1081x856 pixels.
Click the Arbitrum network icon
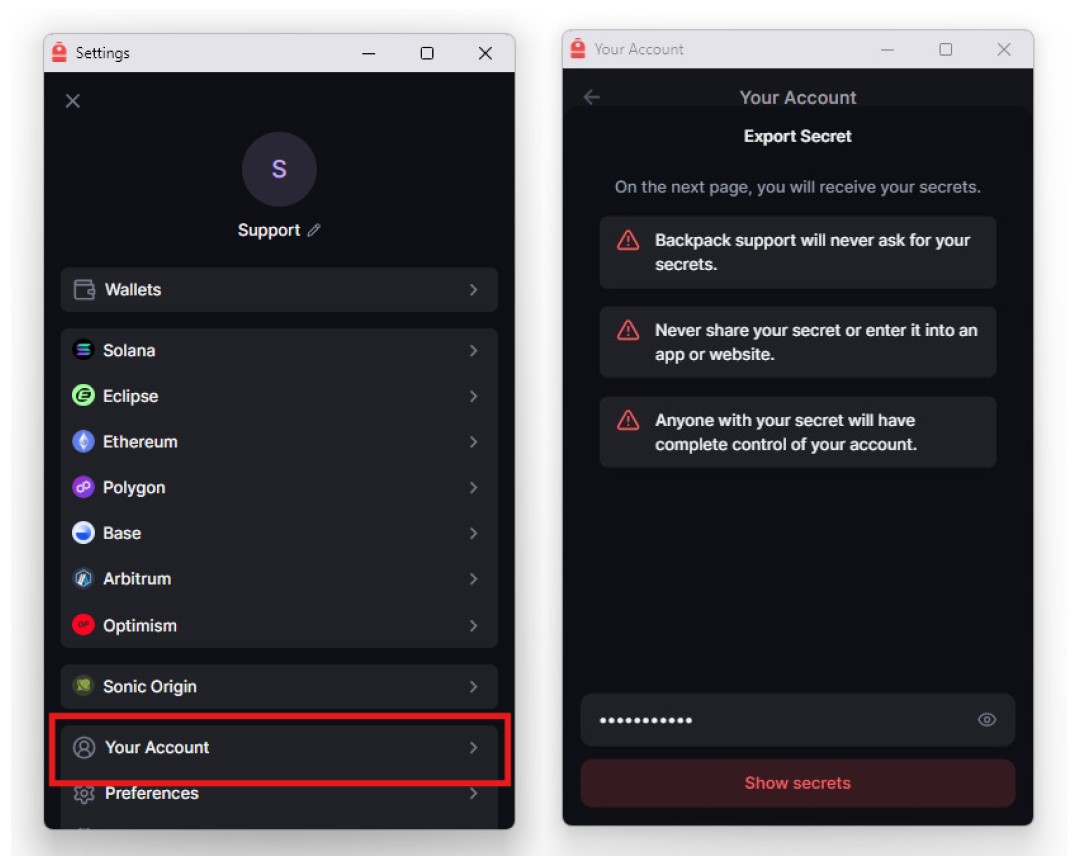point(85,579)
